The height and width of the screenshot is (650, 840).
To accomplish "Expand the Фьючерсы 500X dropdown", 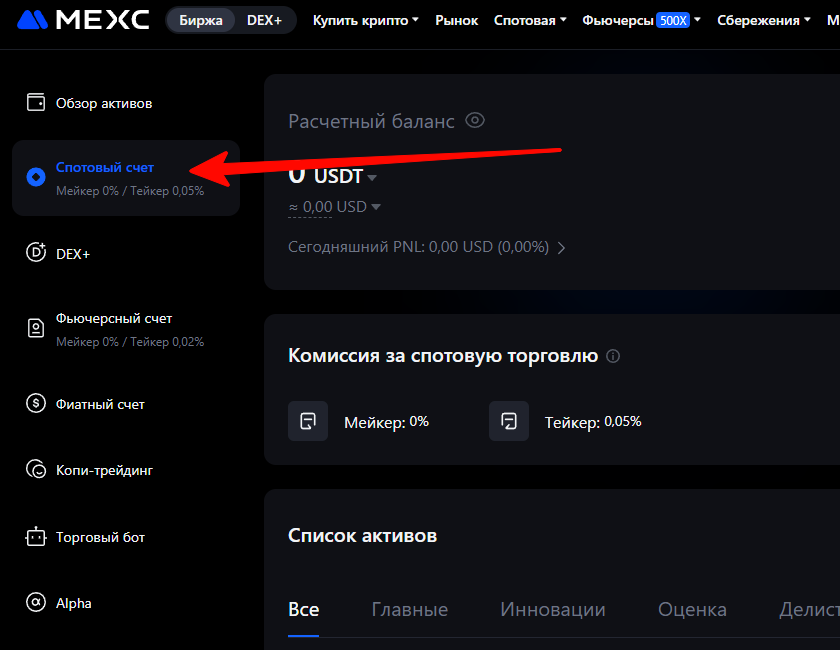I will pyautogui.click(x=641, y=20).
